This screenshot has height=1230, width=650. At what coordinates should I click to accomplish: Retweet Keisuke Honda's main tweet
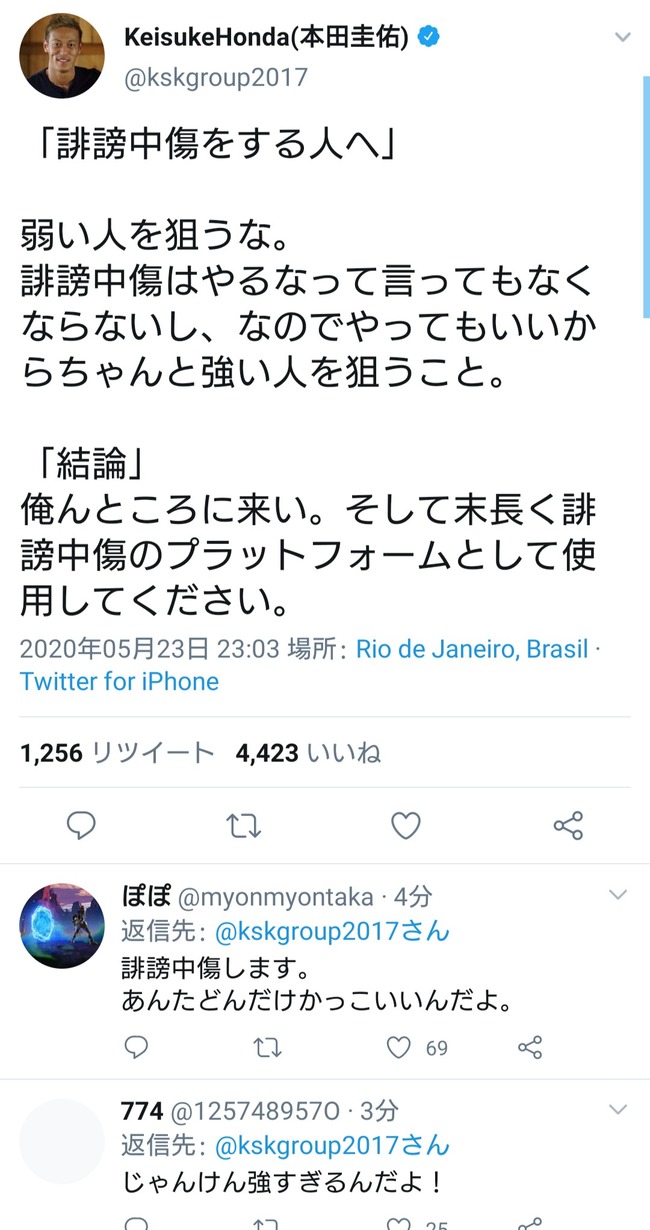click(x=243, y=825)
